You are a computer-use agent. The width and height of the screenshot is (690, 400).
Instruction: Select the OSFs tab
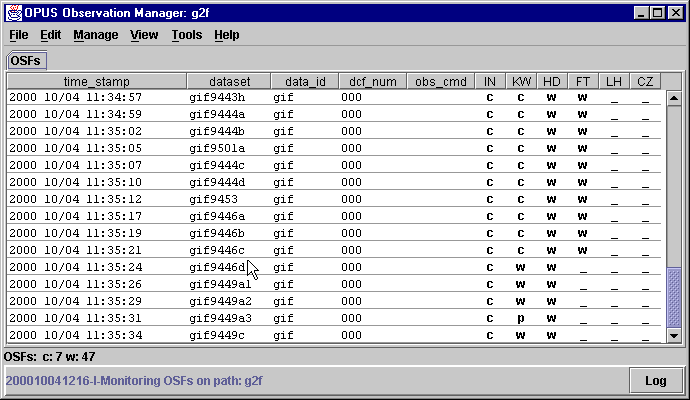25,61
